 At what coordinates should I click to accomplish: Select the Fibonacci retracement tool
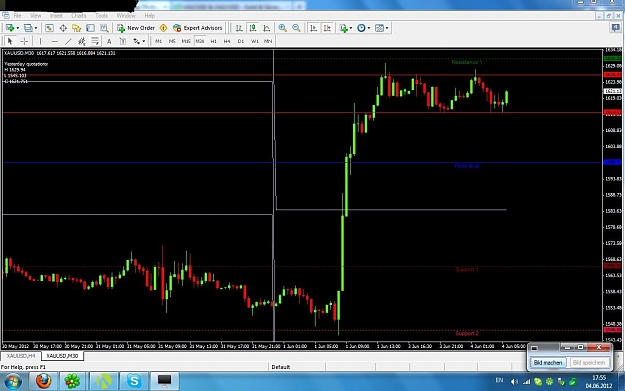pos(95,41)
